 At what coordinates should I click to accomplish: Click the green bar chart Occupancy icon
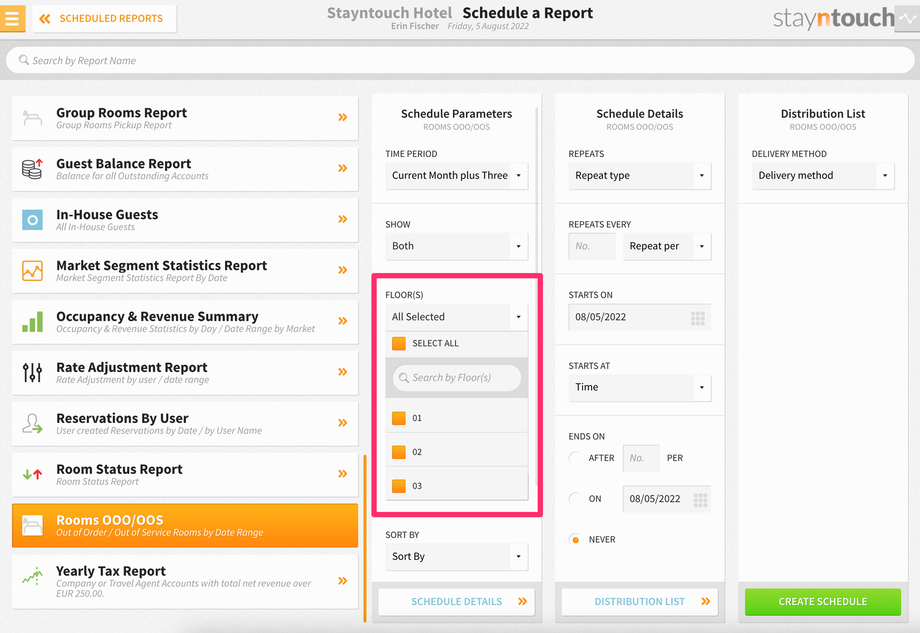coord(32,321)
